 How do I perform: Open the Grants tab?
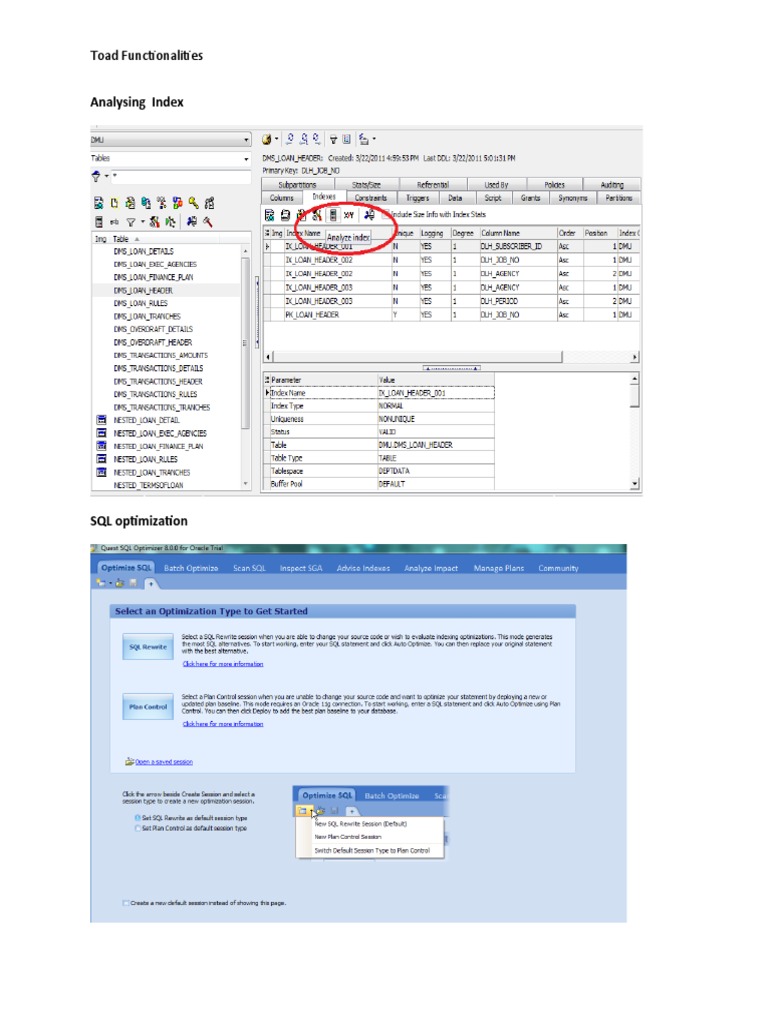click(530, 198)
